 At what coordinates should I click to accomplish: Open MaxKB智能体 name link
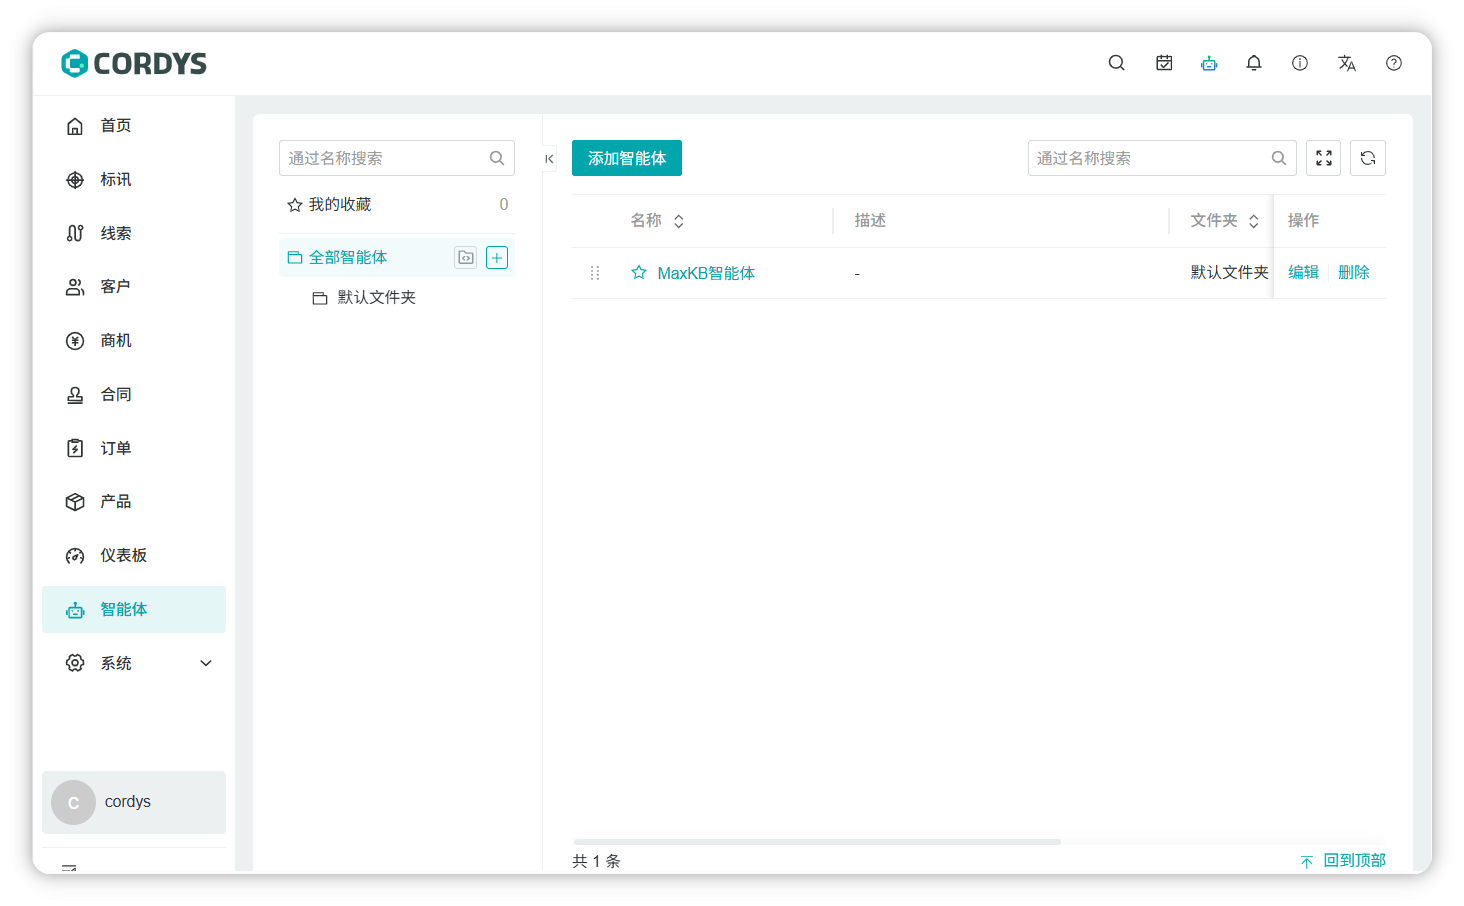tap(706, 273)
